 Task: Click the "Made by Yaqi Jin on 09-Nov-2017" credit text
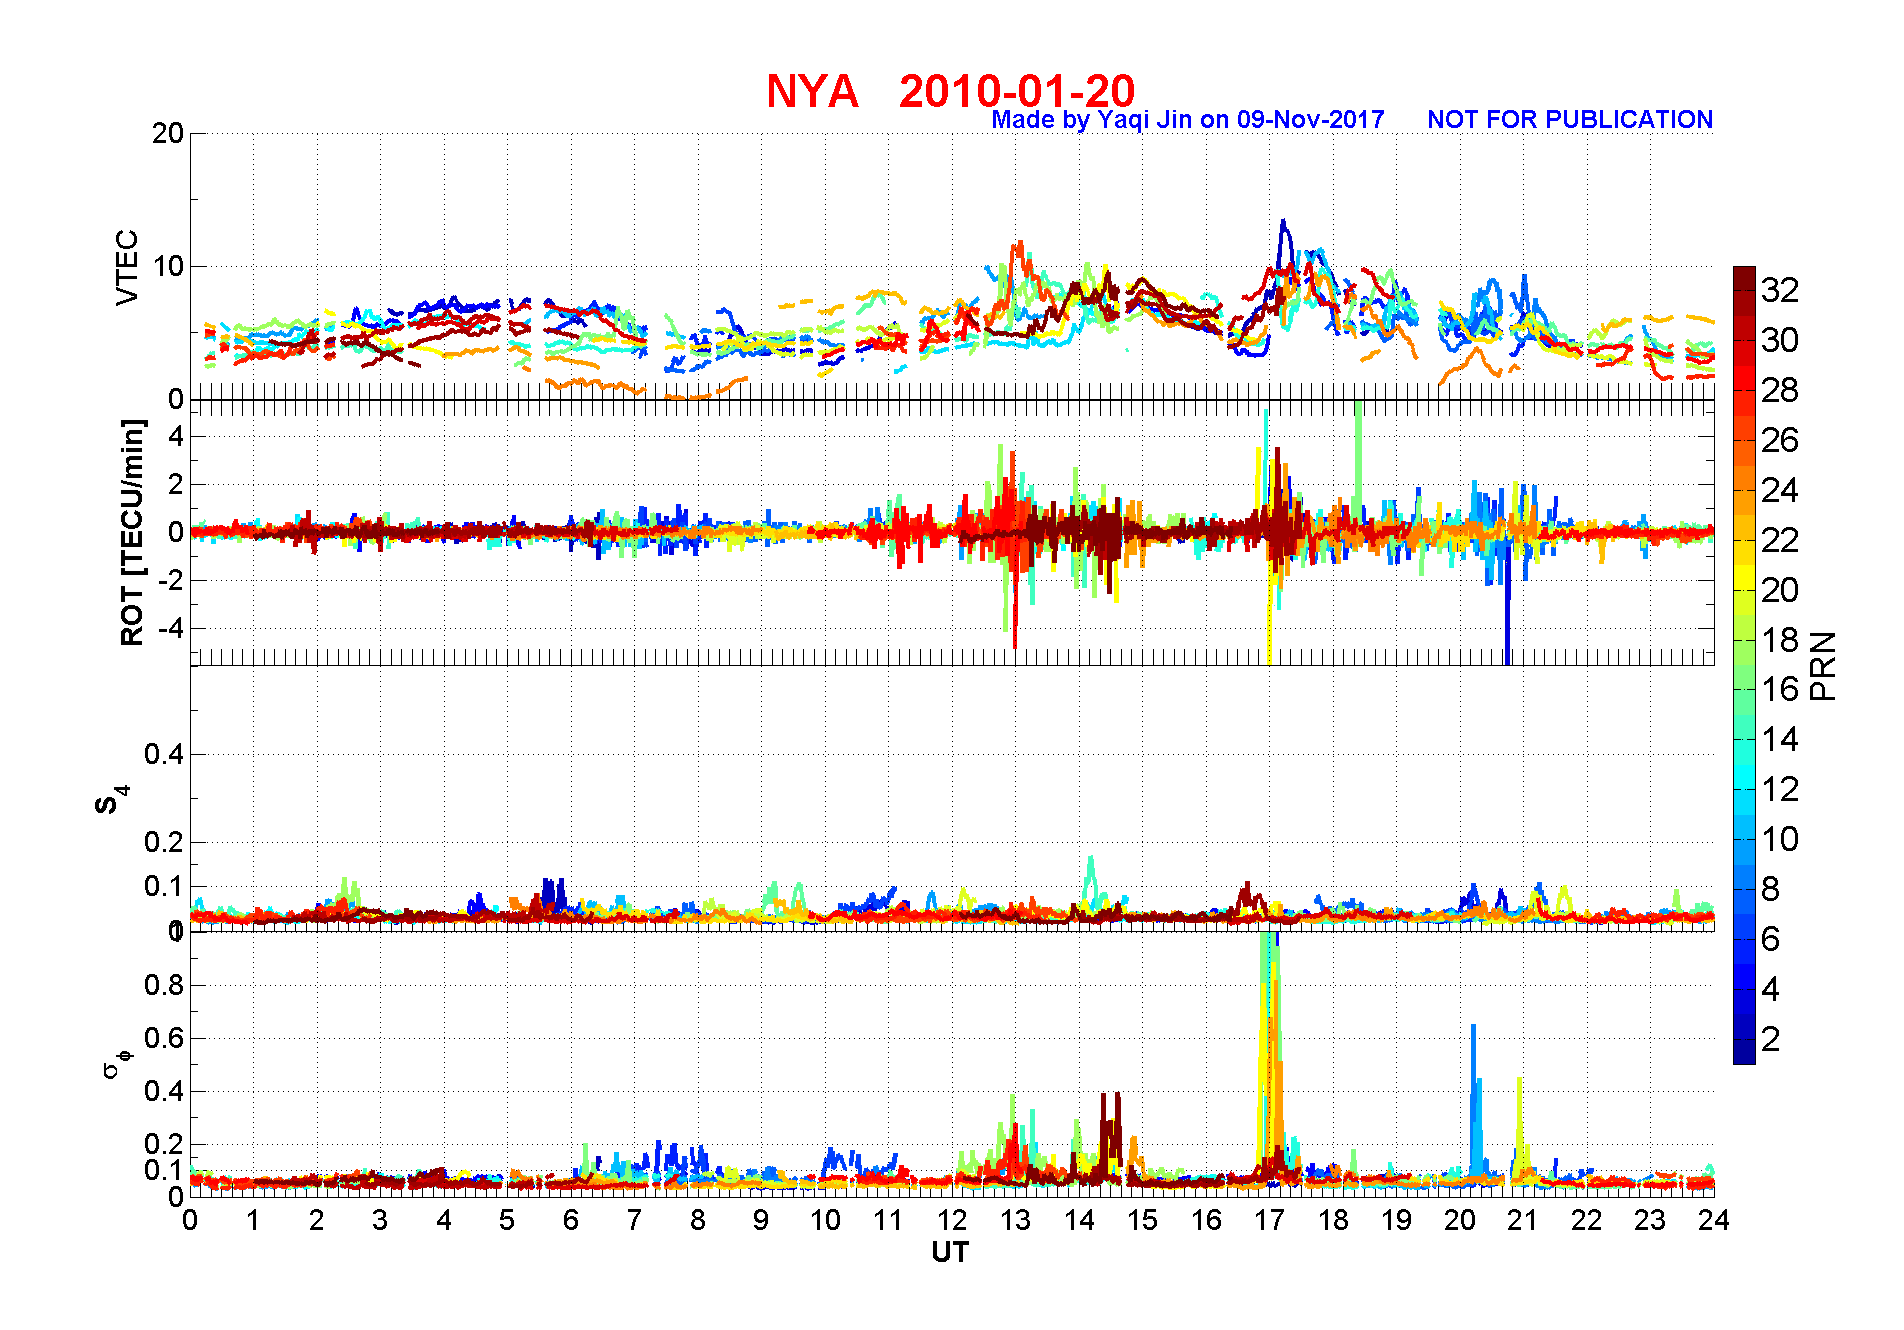1188,120
